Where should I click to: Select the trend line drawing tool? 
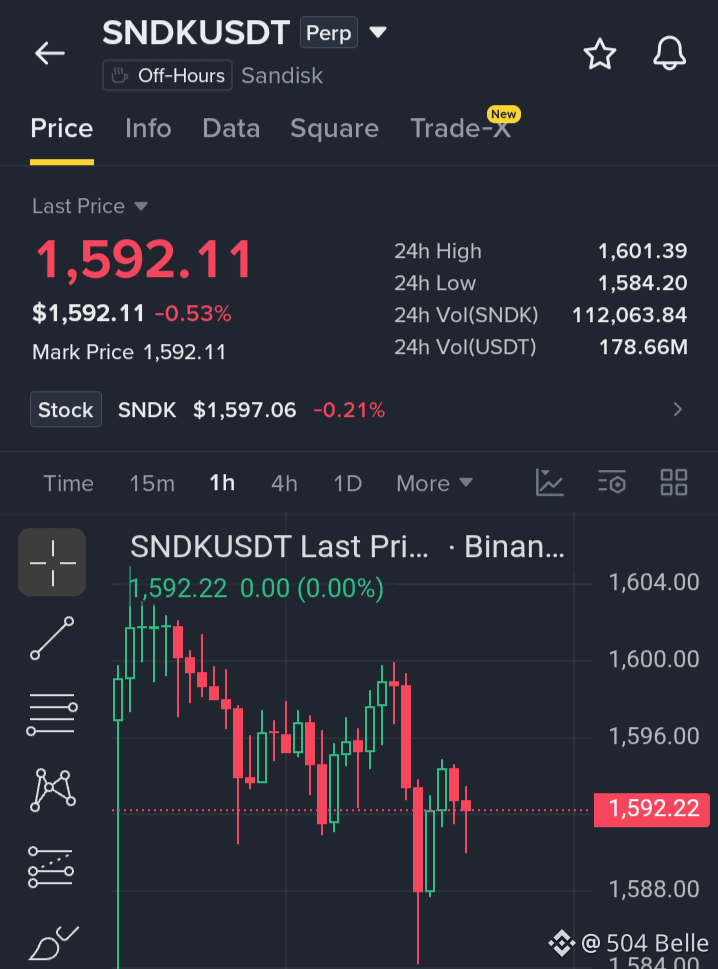click(52, 638)
